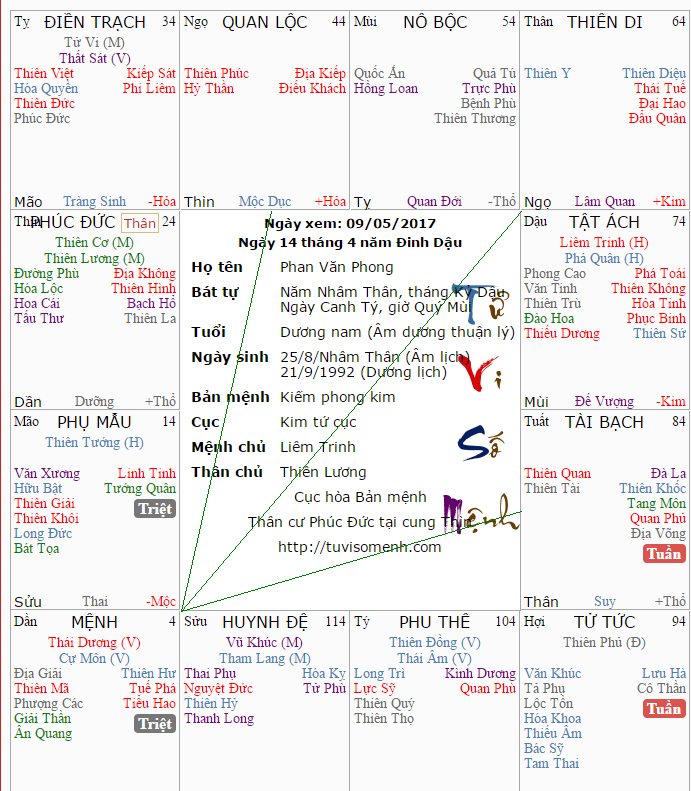This screenshot has height=791, width=691.
Task: Click Tử Vi (M) star in Điền Trạch
Action: 94,43
